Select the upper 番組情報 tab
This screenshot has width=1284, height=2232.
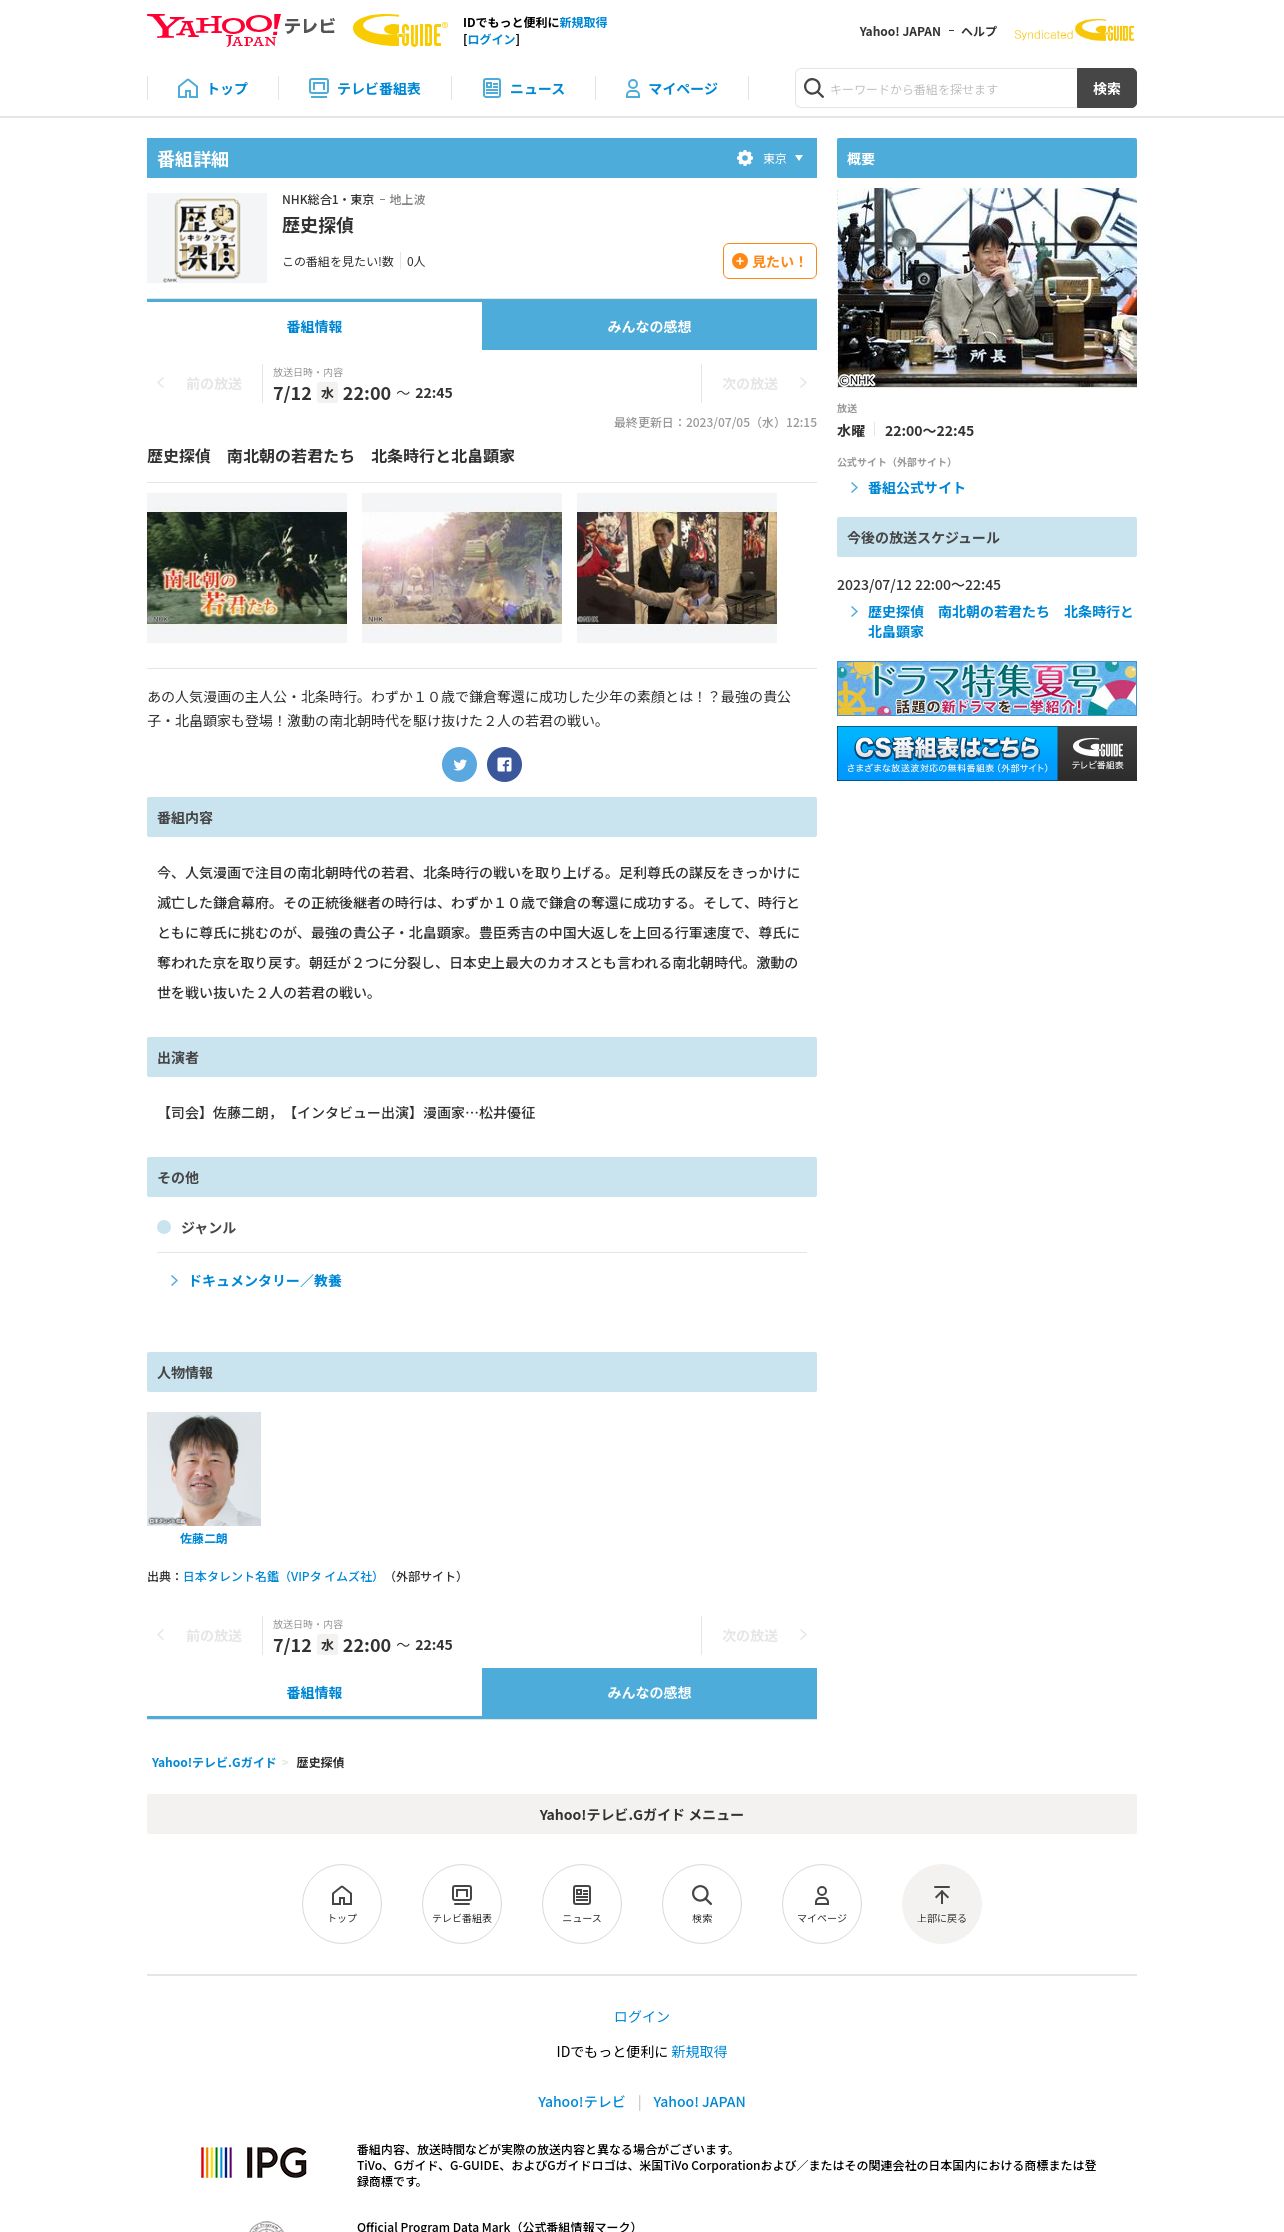click(x=314, y=326)
